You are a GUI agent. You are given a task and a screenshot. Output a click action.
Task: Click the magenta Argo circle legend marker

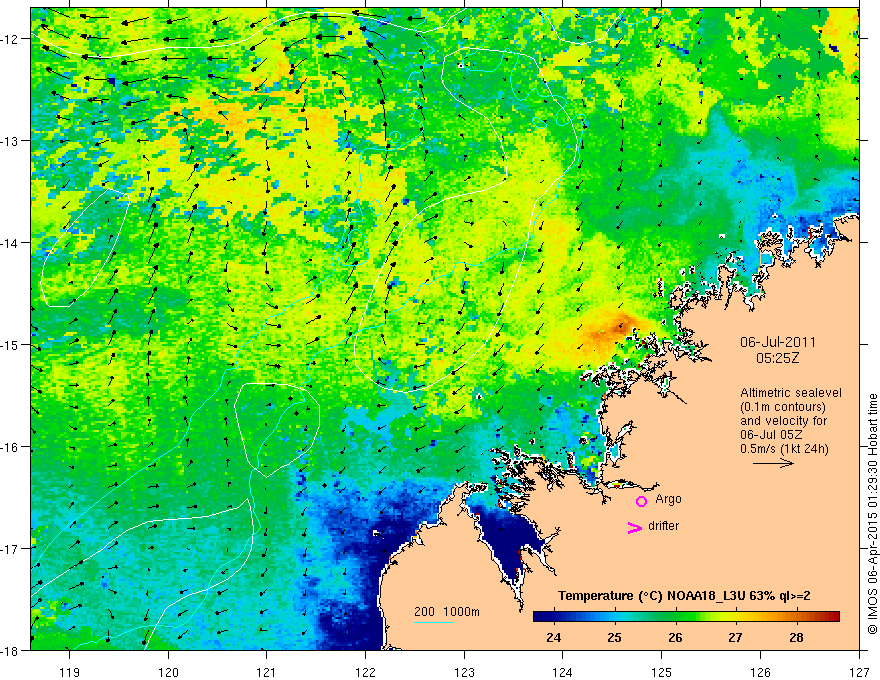[641, 501]
